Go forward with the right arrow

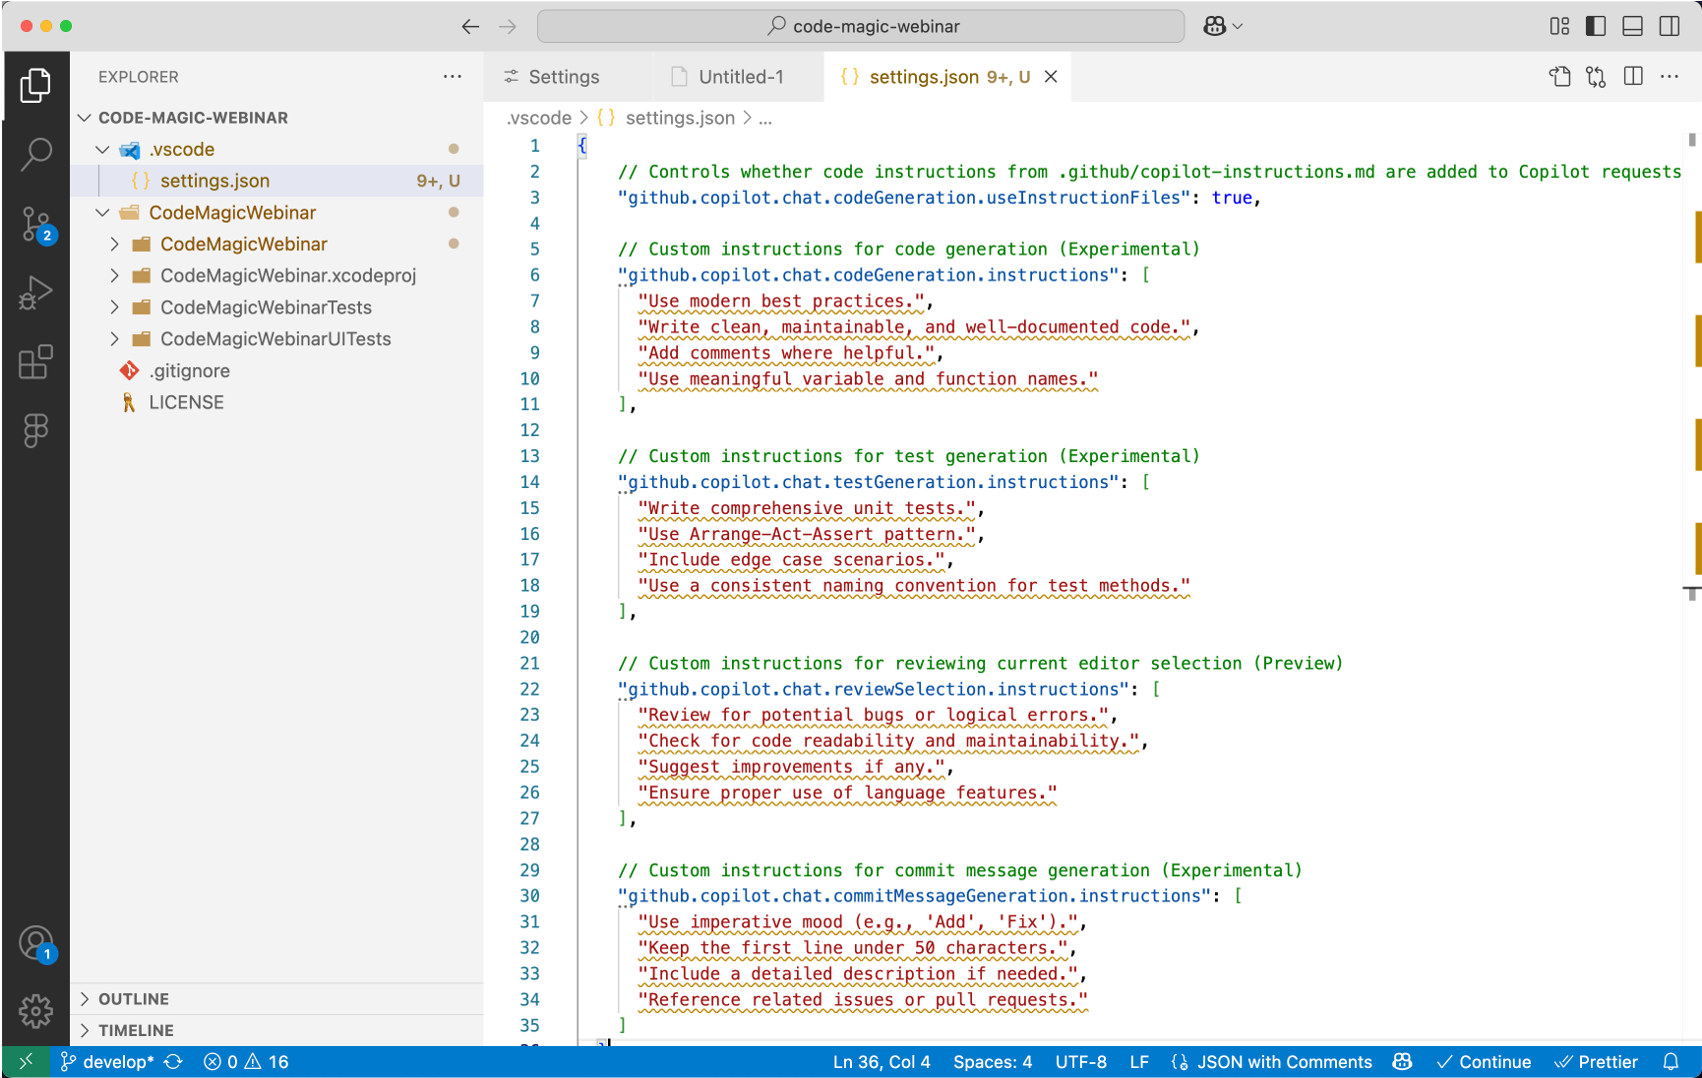click(x=508, y=26)
